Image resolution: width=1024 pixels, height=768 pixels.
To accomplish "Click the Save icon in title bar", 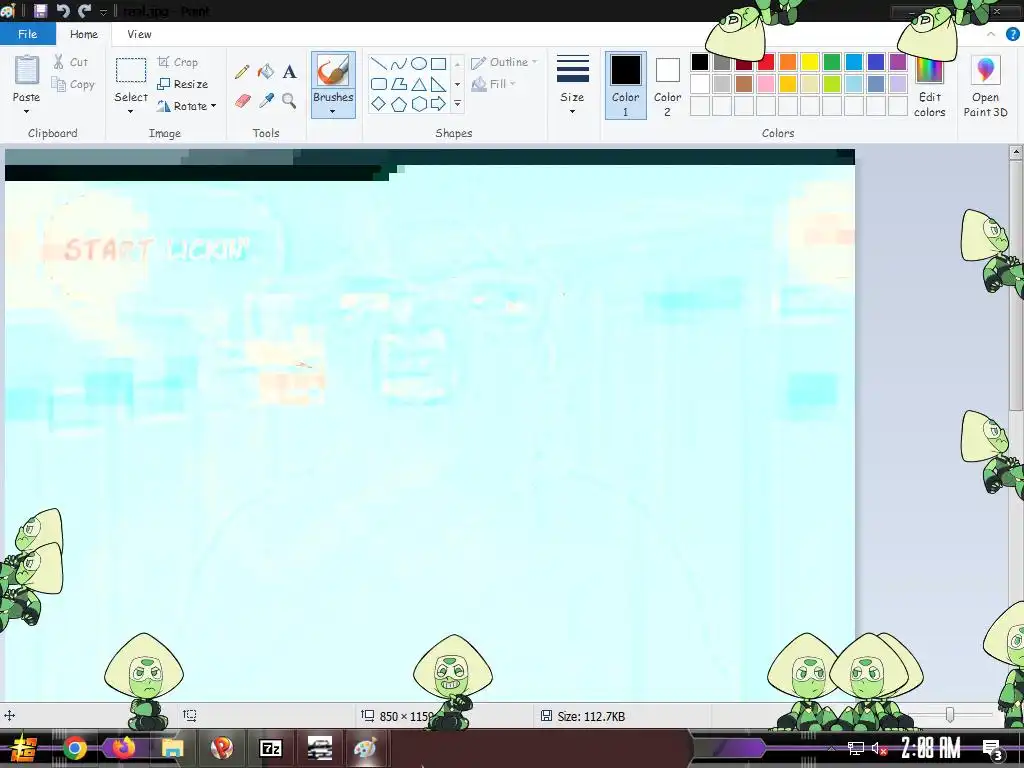I will [40, 11].
